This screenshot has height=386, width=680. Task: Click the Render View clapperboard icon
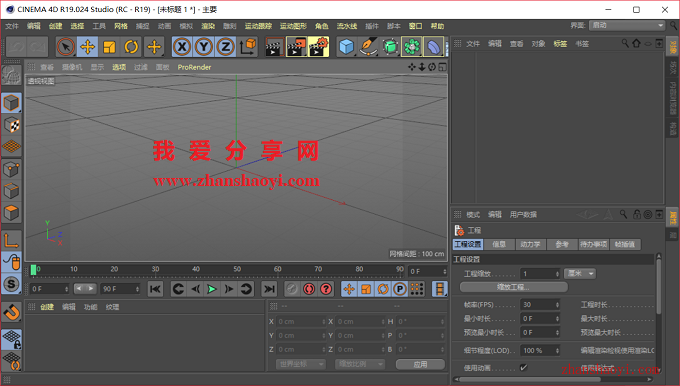tap(274, 47)
